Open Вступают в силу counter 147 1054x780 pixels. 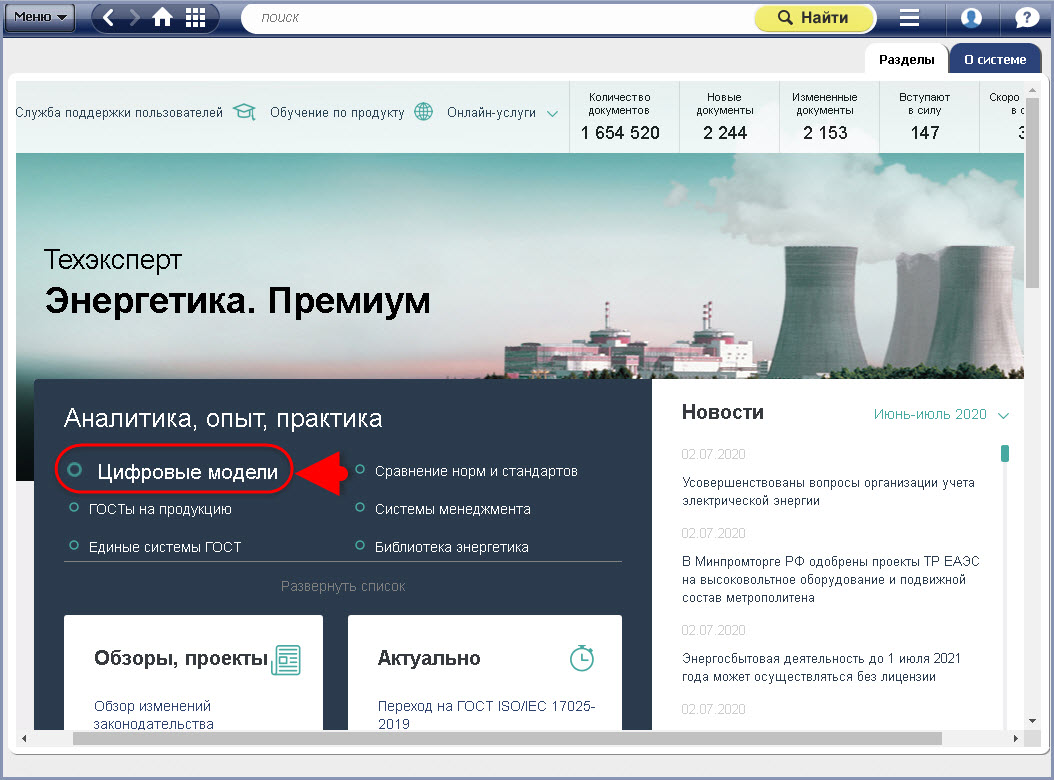pos(925,117)
